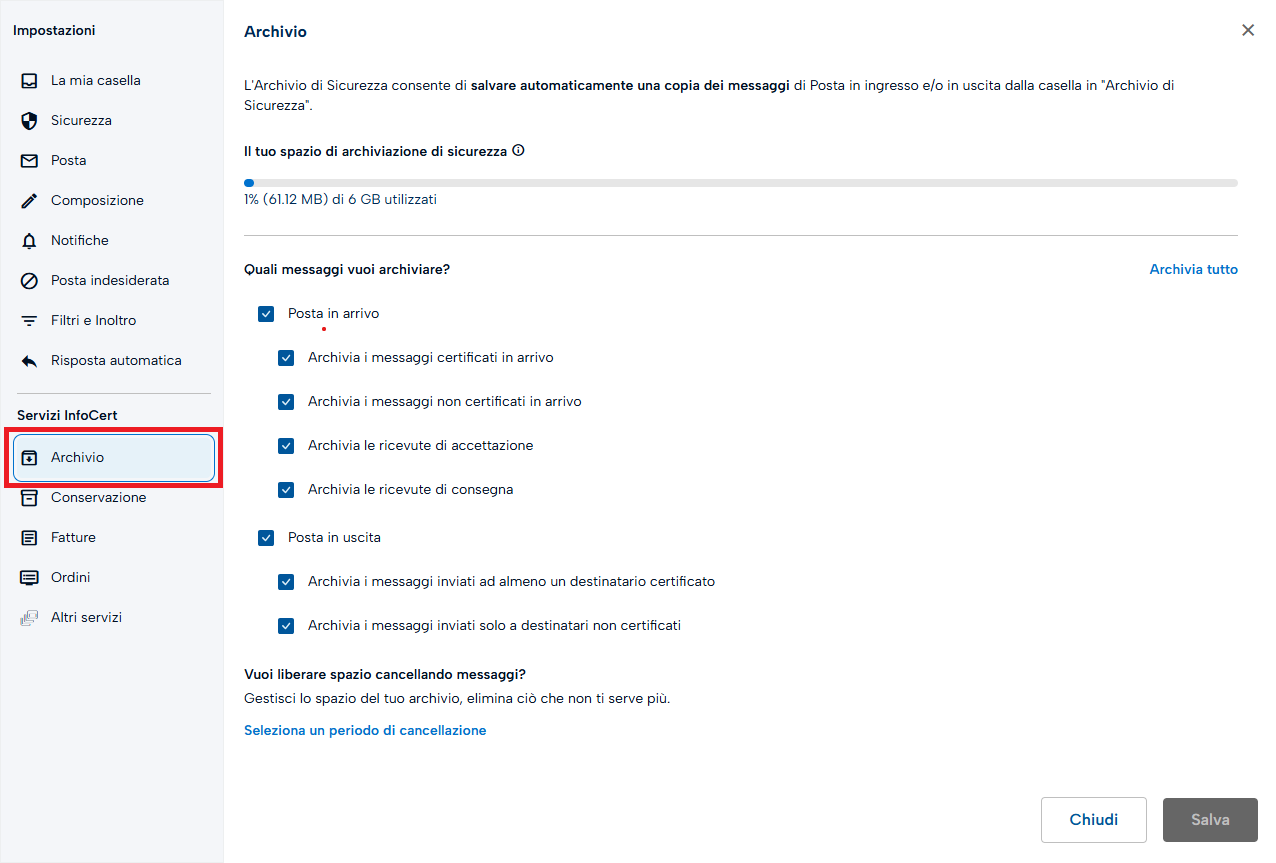
Task: Click the Posta indesiderata blocked icon
Action: pyautogui.click(x=30, y=281)
